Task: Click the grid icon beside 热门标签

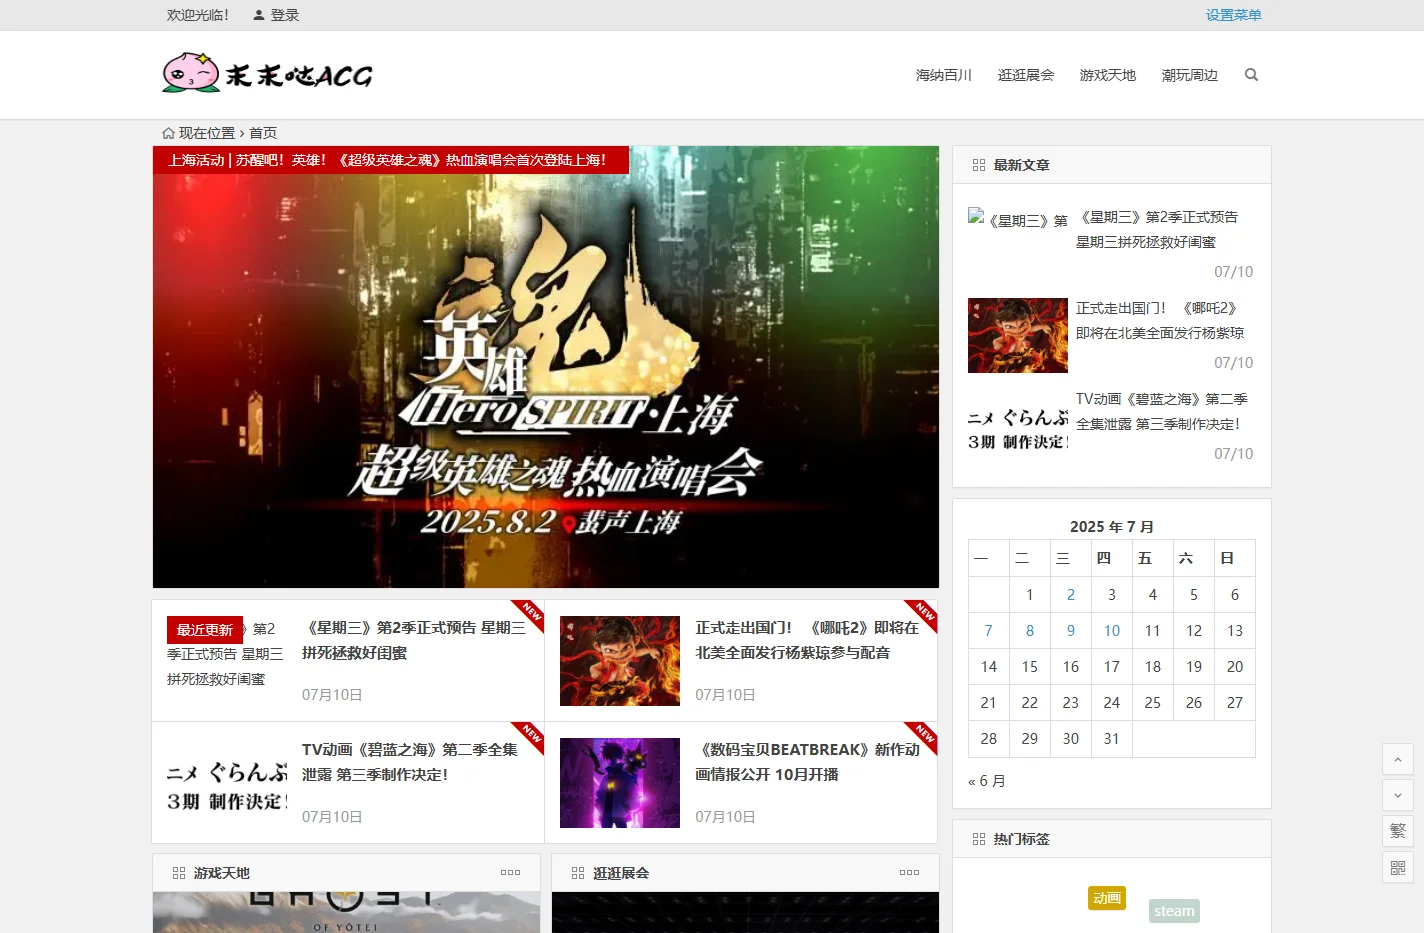Action: [979, 839]
